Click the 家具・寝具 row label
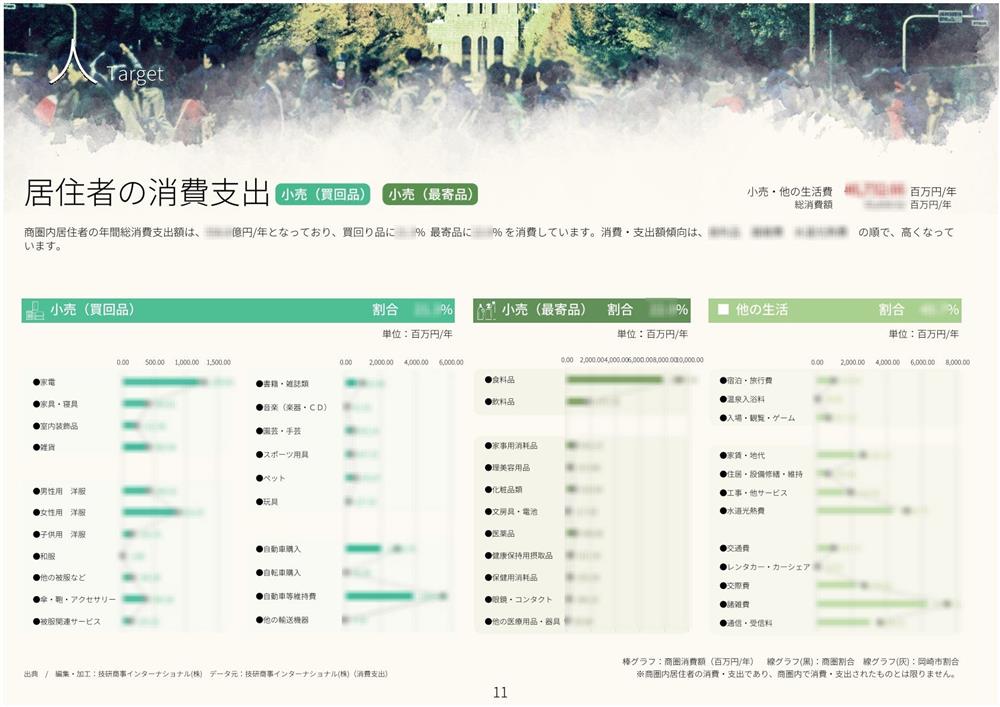 [55, 404]
